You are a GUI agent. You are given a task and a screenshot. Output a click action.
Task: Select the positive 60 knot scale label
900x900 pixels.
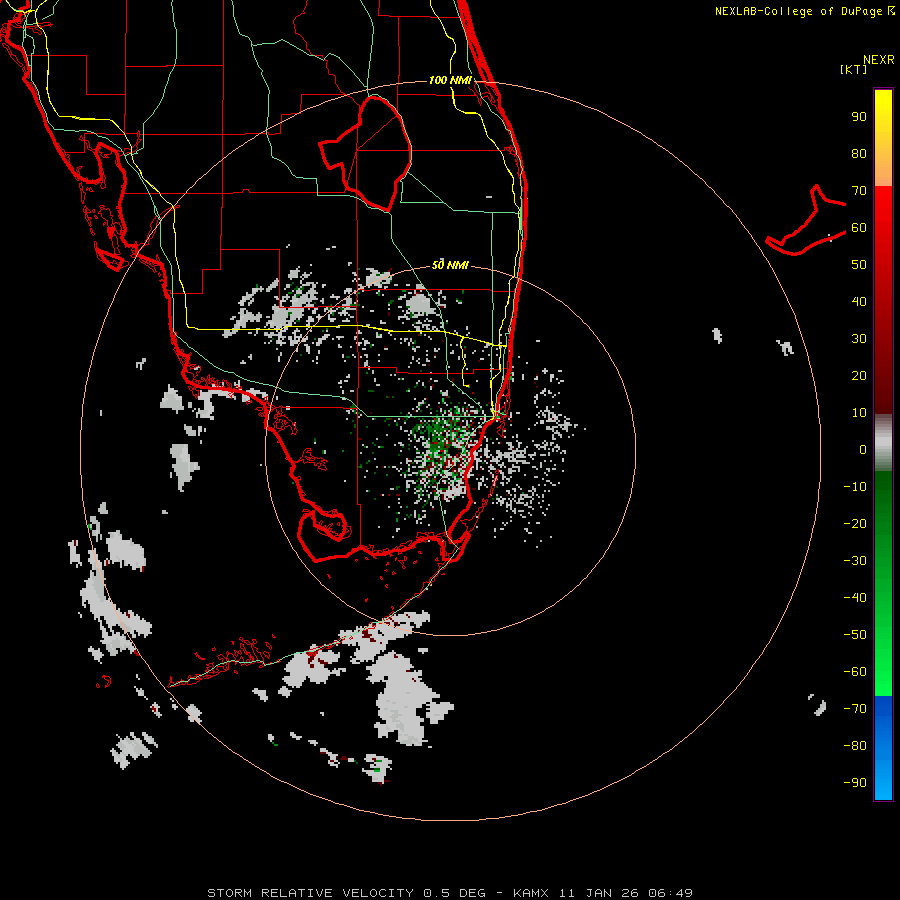pos(859,228)
